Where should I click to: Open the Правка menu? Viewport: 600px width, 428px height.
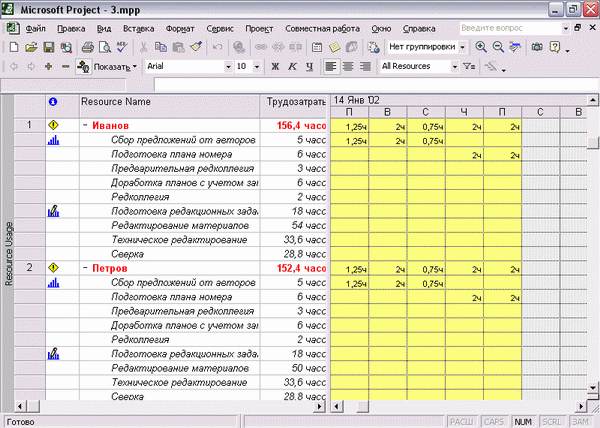click(71, 29)
